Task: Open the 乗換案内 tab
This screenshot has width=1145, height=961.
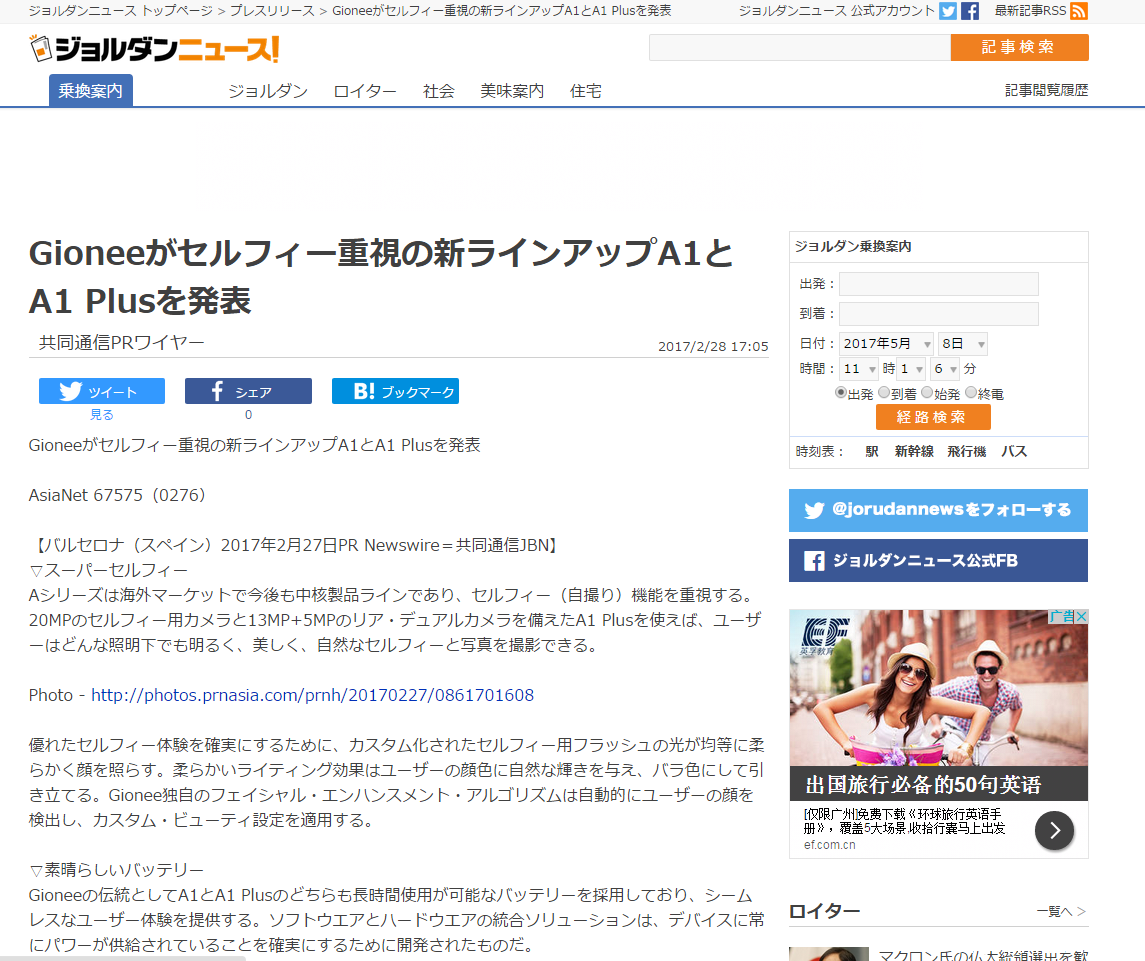Action: click(91, 91)
